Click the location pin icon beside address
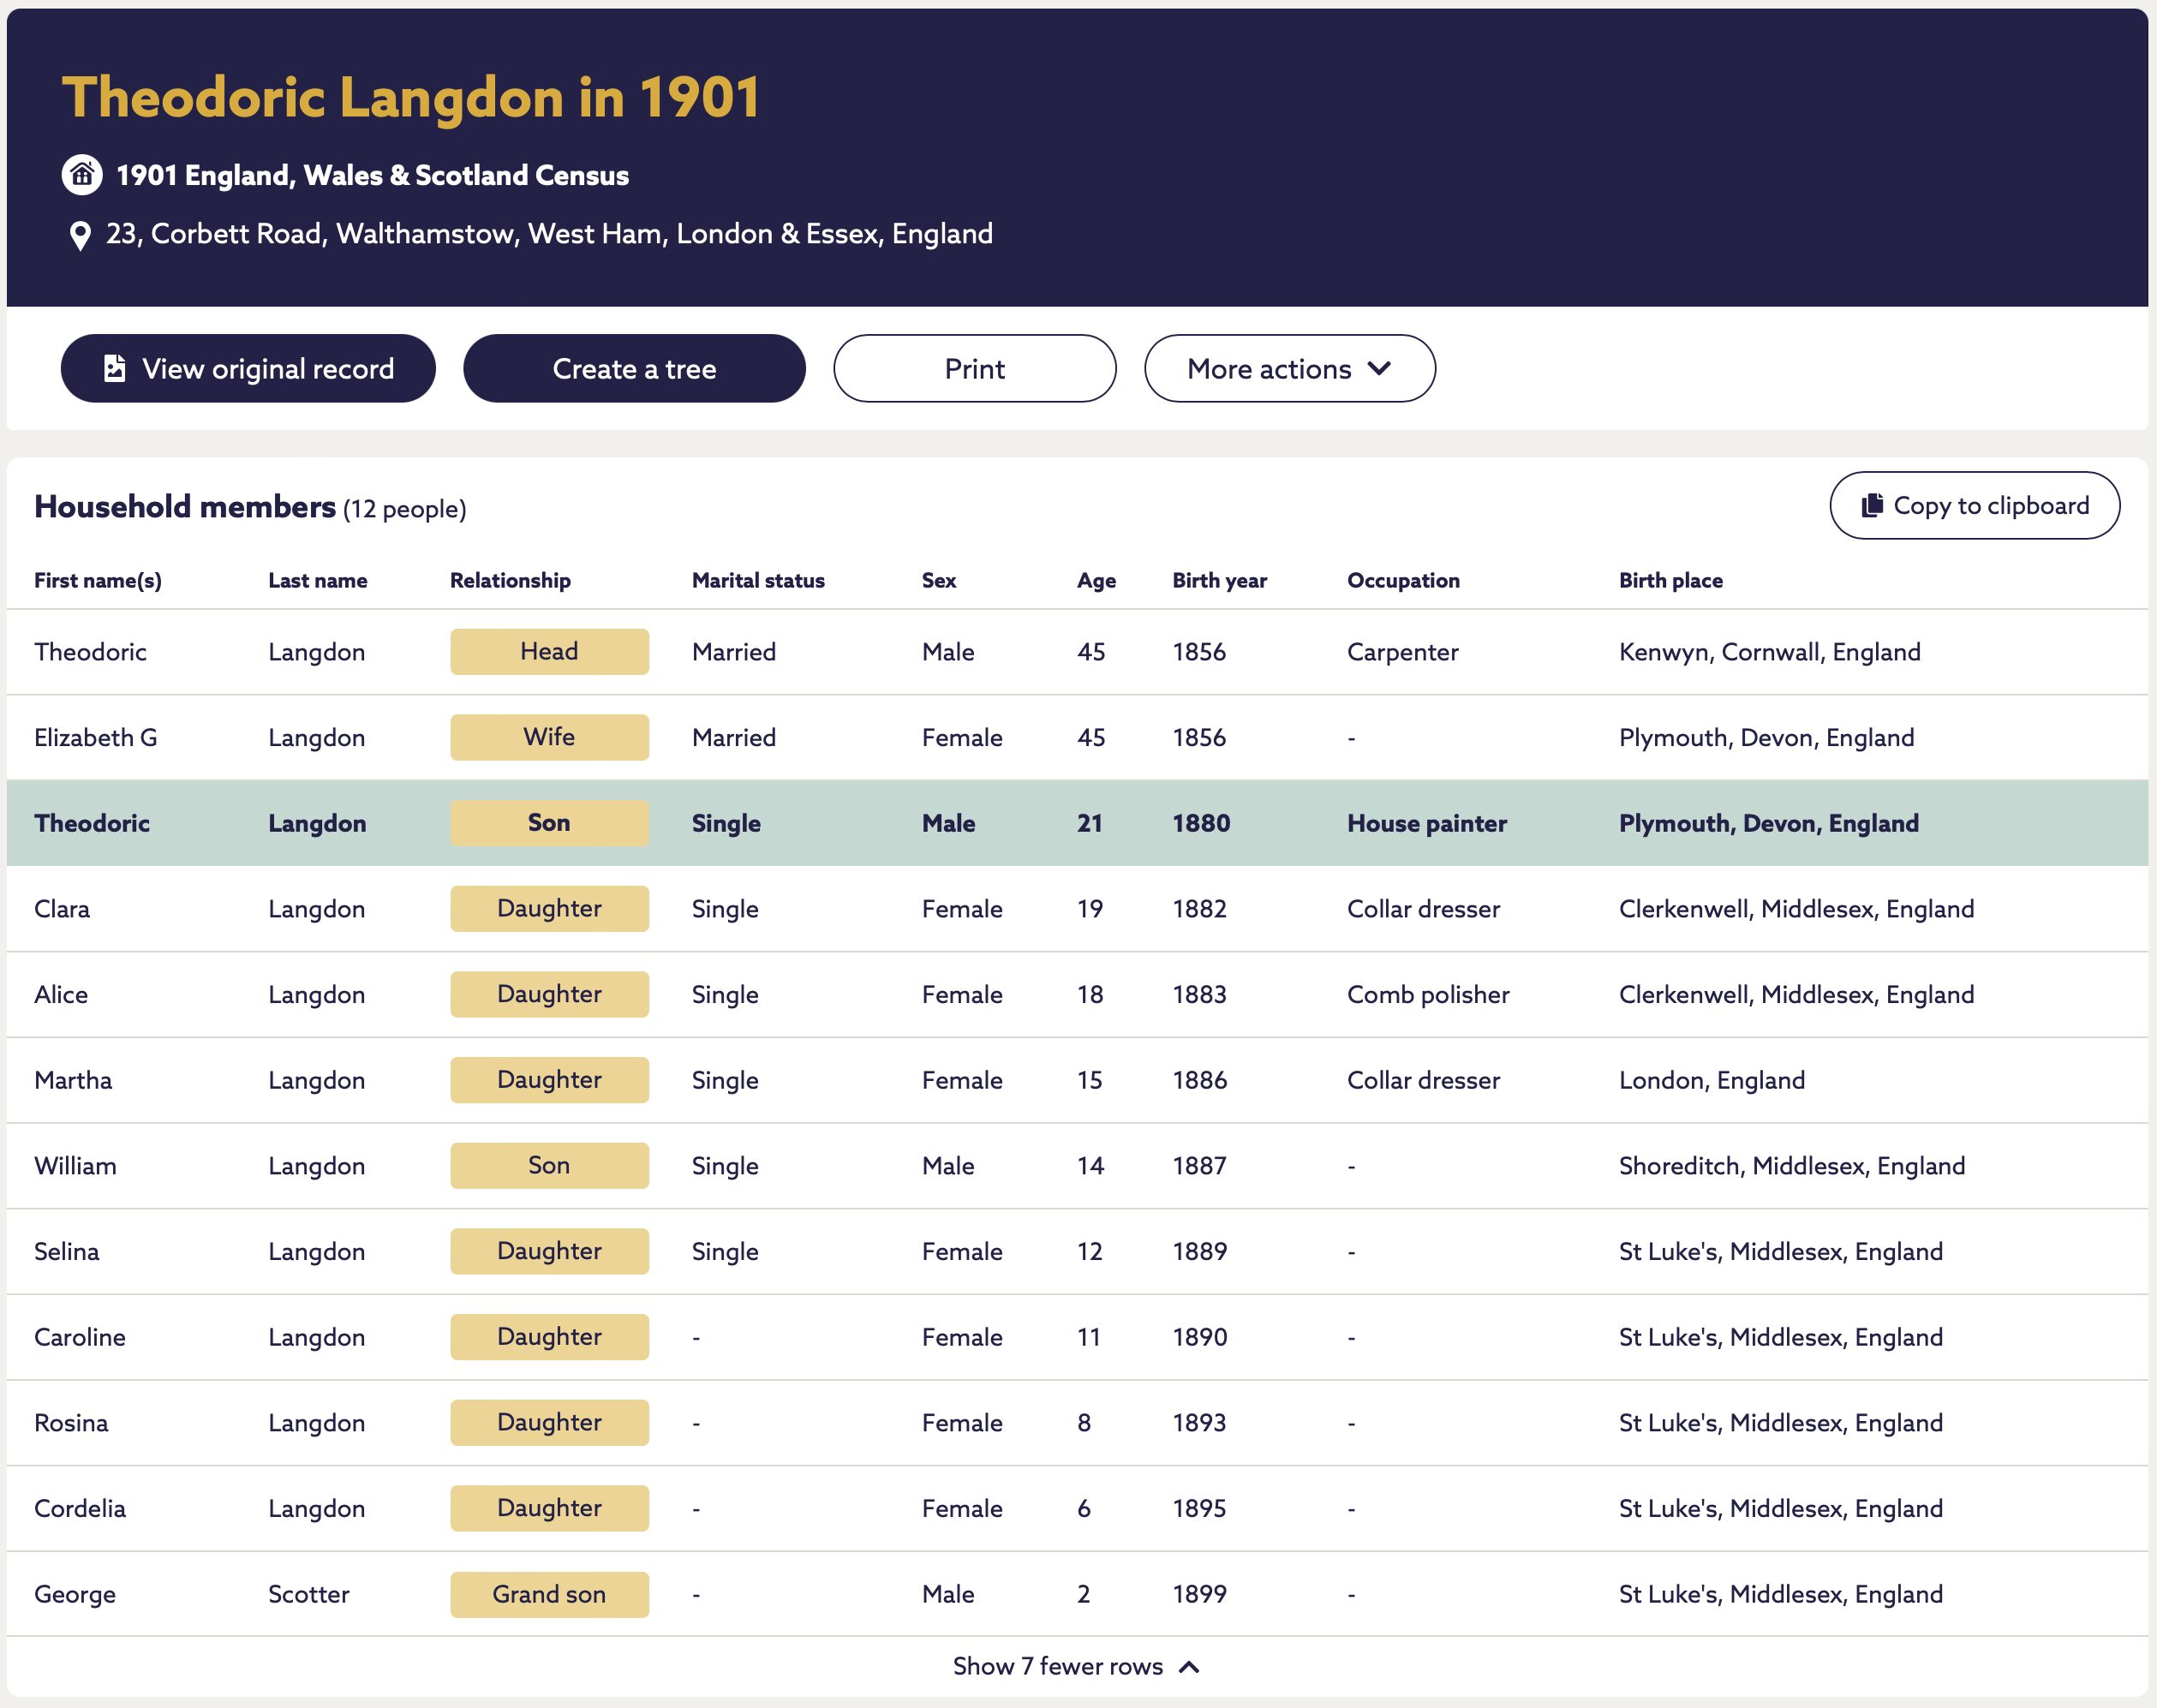This screenshot has height=1708, width=2157. tap(80, 236)
